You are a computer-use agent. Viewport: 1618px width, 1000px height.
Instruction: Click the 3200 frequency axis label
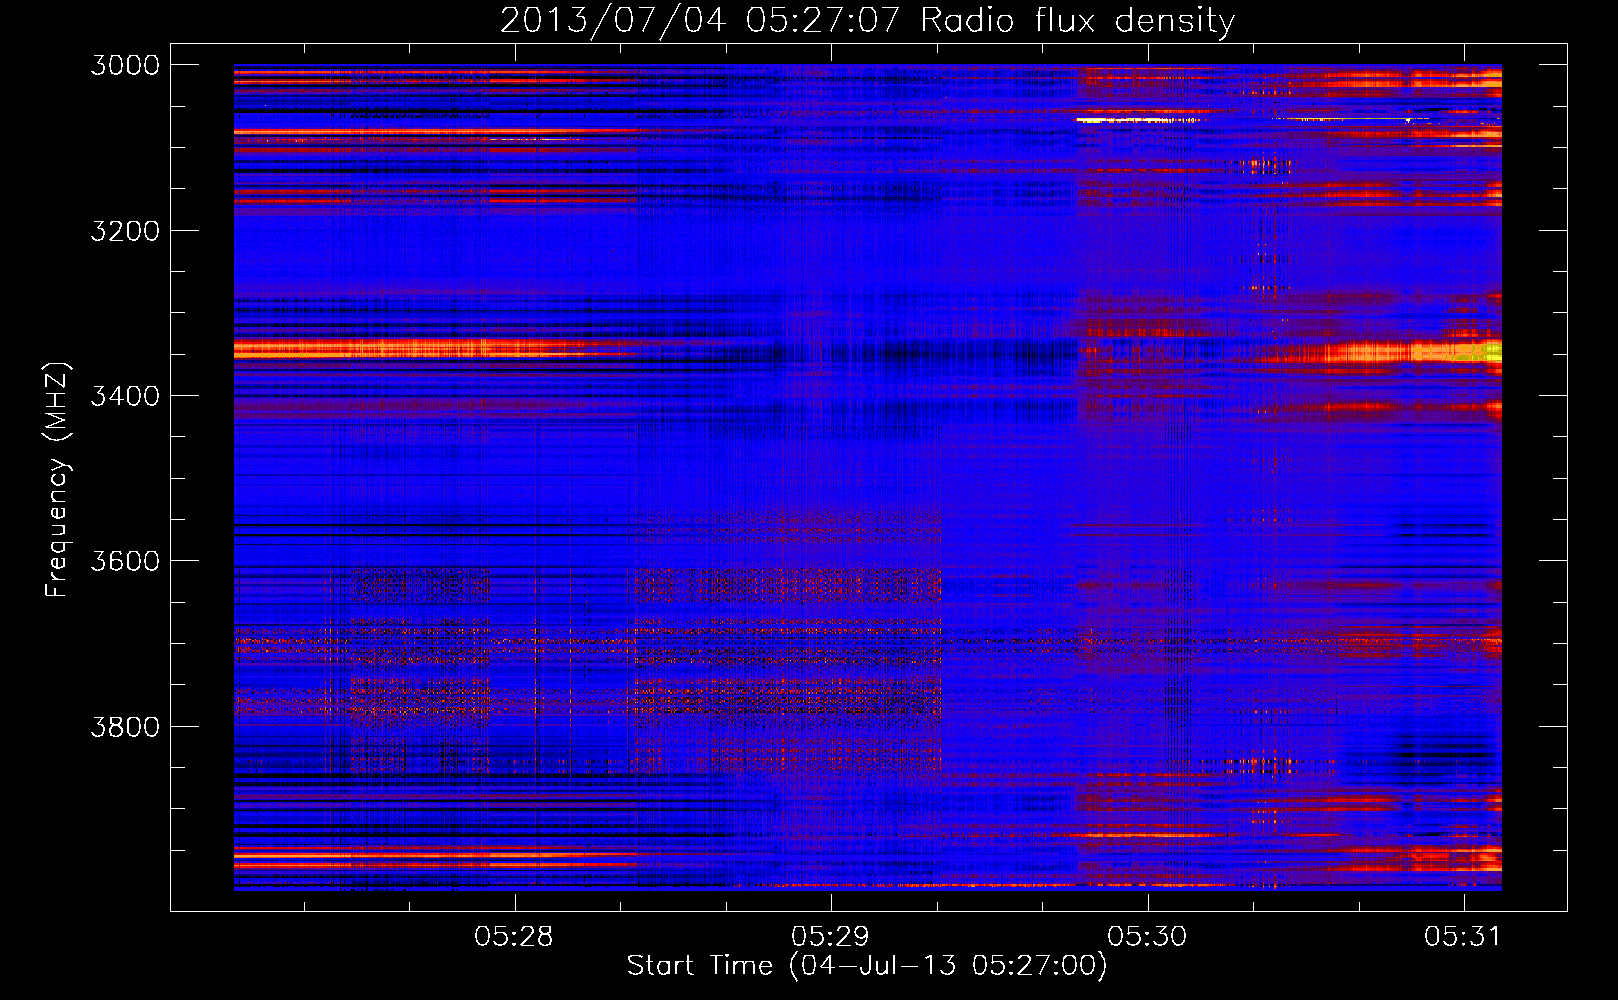click(x=125, y=231)
